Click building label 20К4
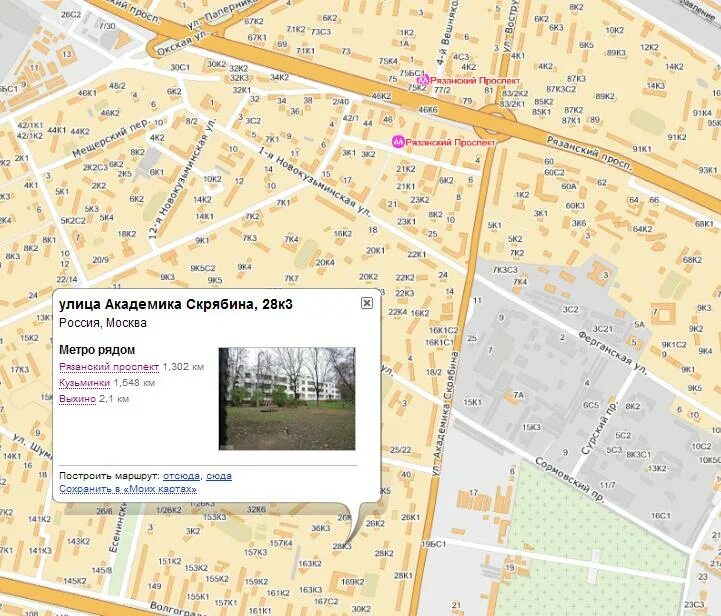 point(325,262)
